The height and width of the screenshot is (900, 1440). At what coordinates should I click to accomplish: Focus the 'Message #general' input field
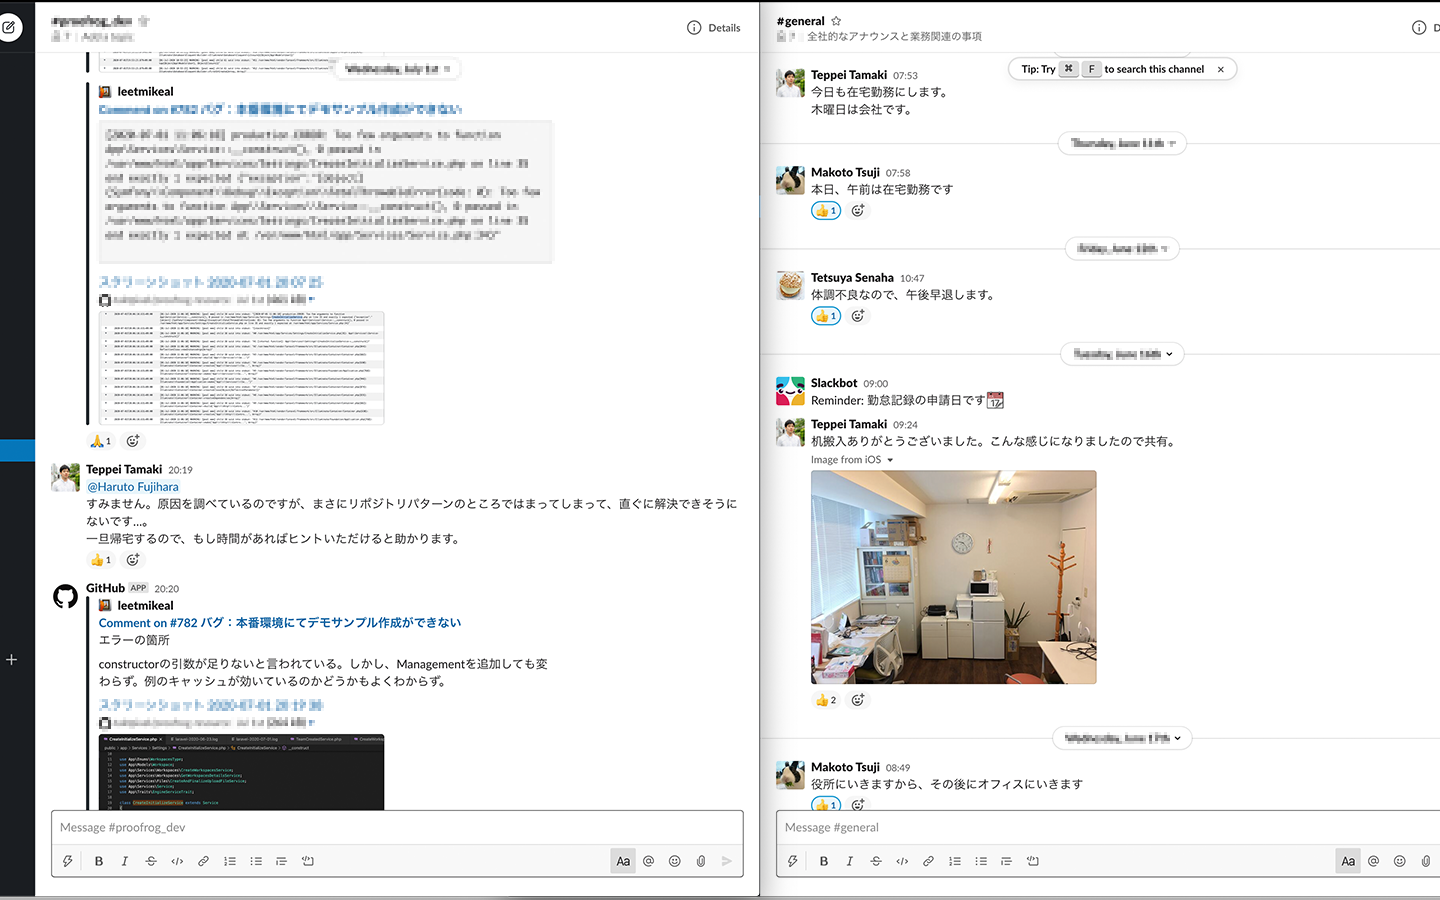pyautogui.click(x=1108, y=828)
